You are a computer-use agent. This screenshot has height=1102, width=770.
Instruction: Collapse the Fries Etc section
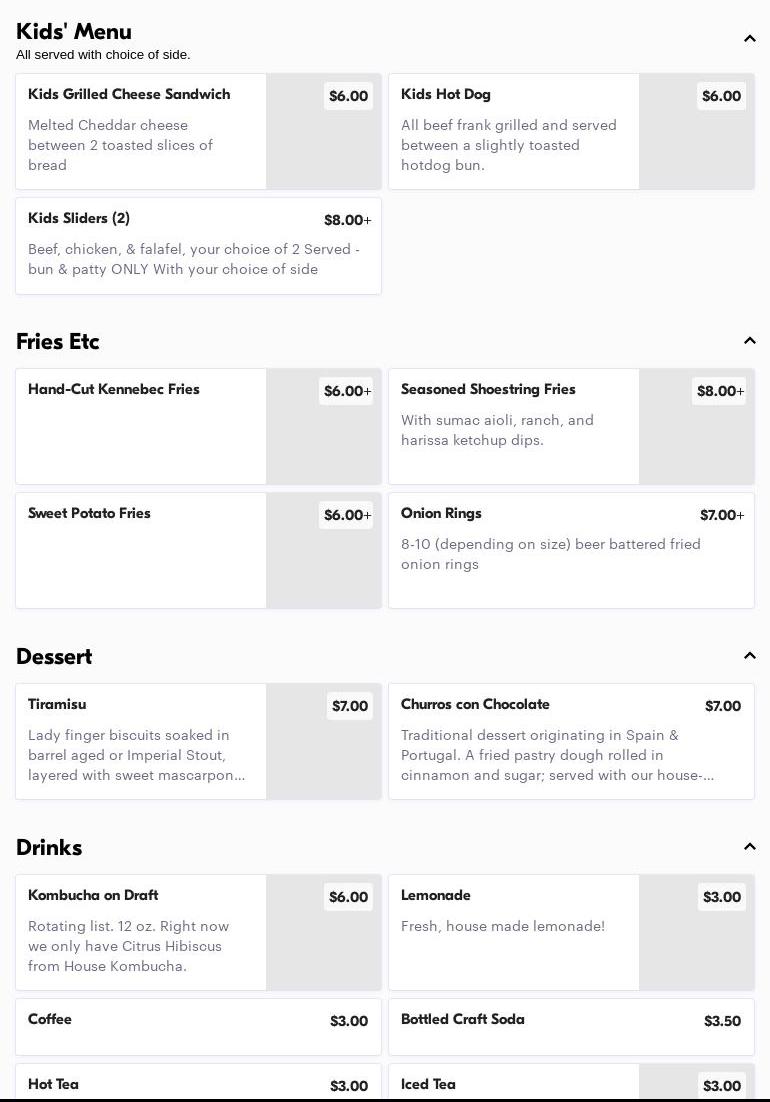749,341
